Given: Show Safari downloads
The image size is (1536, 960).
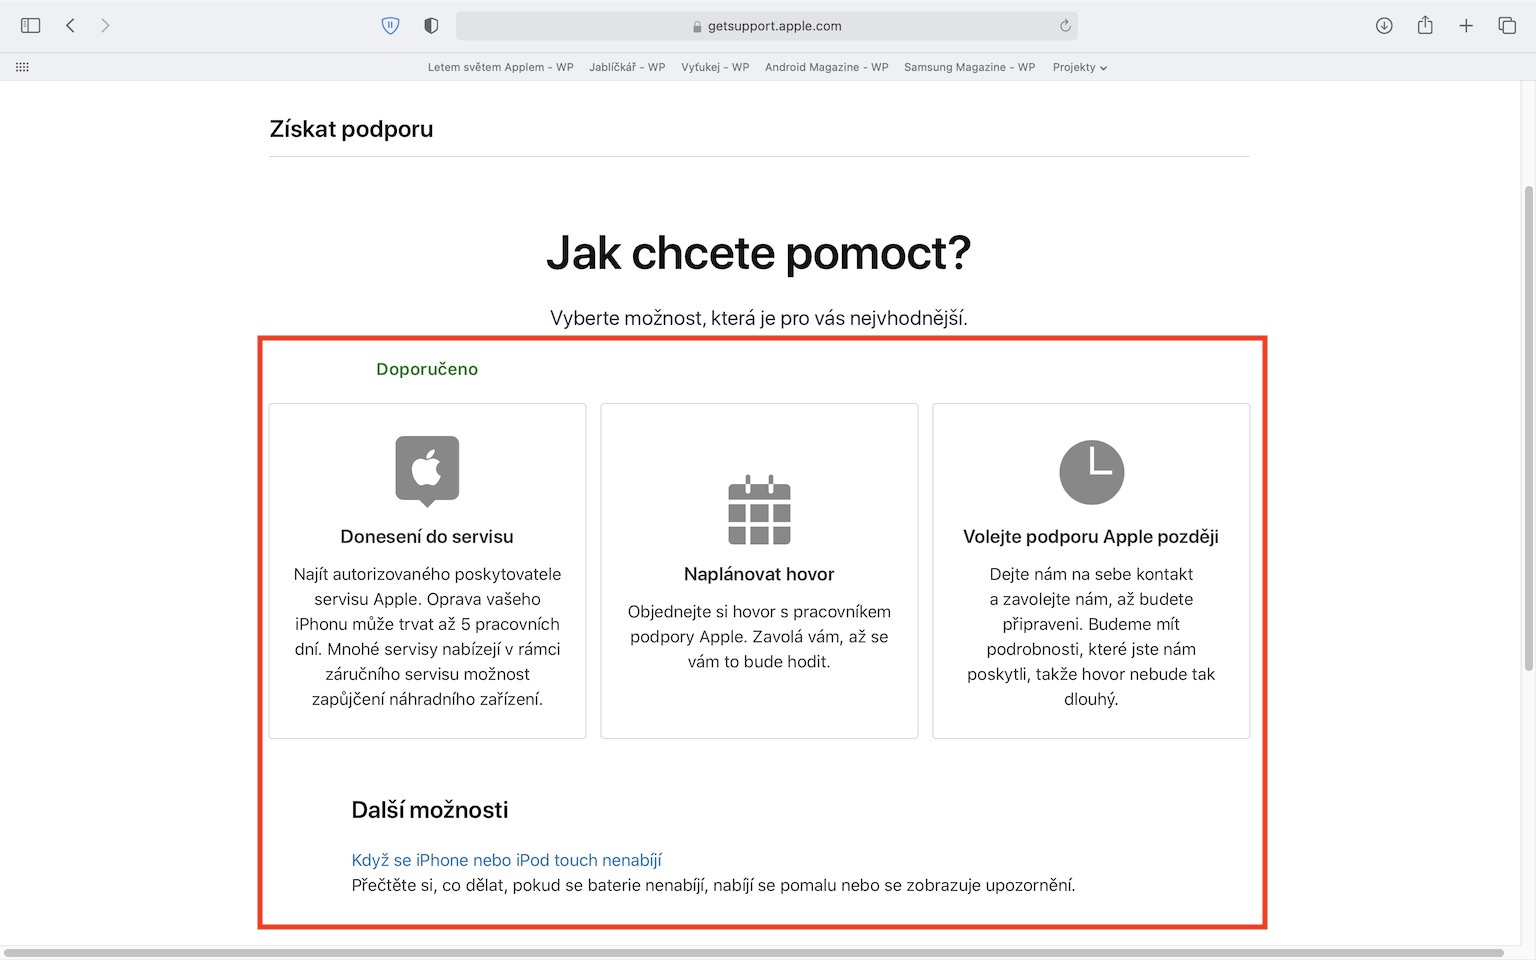Looking at the screenshot, I should point(1384,26).
